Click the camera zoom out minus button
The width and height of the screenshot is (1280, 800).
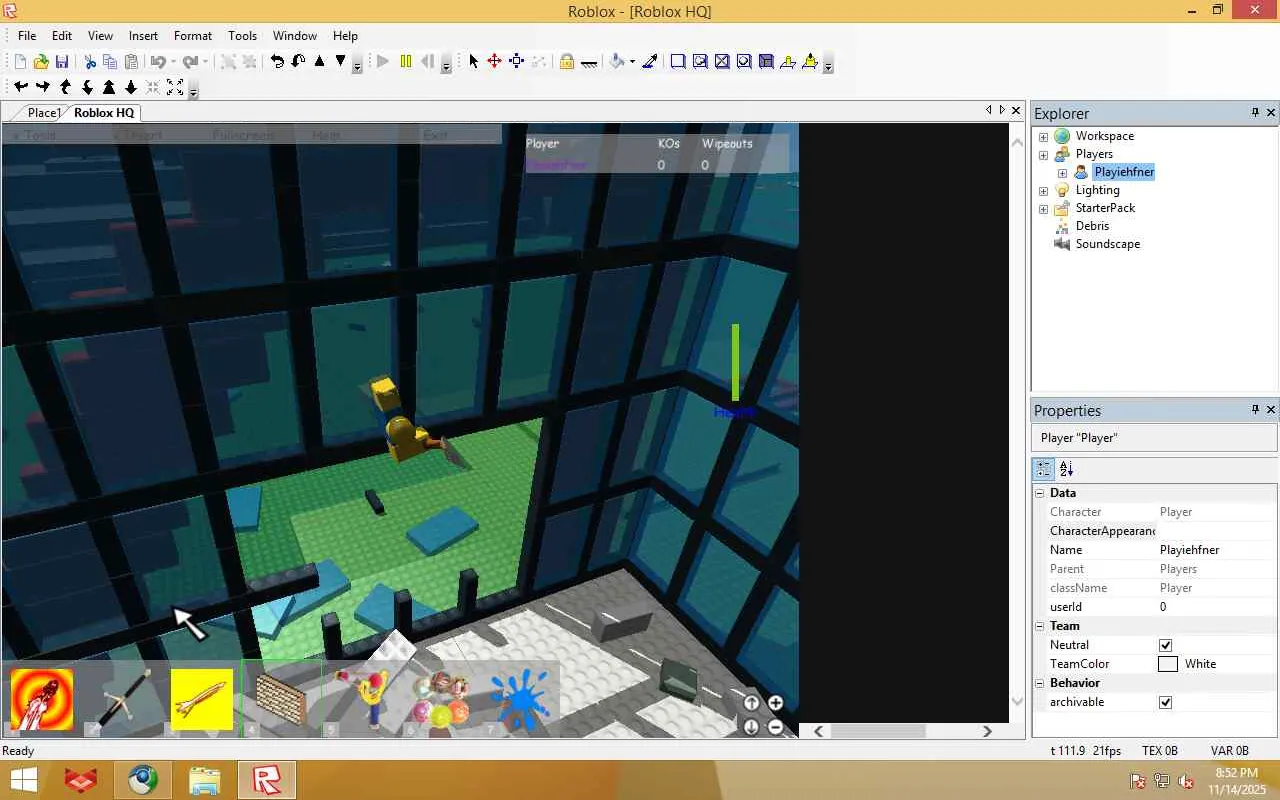(776, 727)
